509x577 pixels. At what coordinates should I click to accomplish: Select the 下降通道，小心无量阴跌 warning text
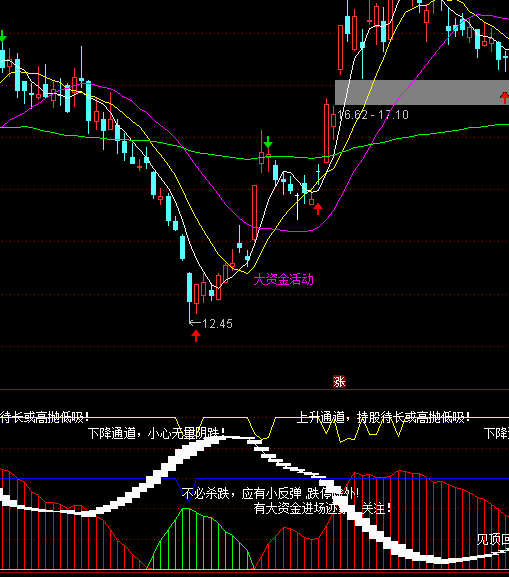pos(156,433)
